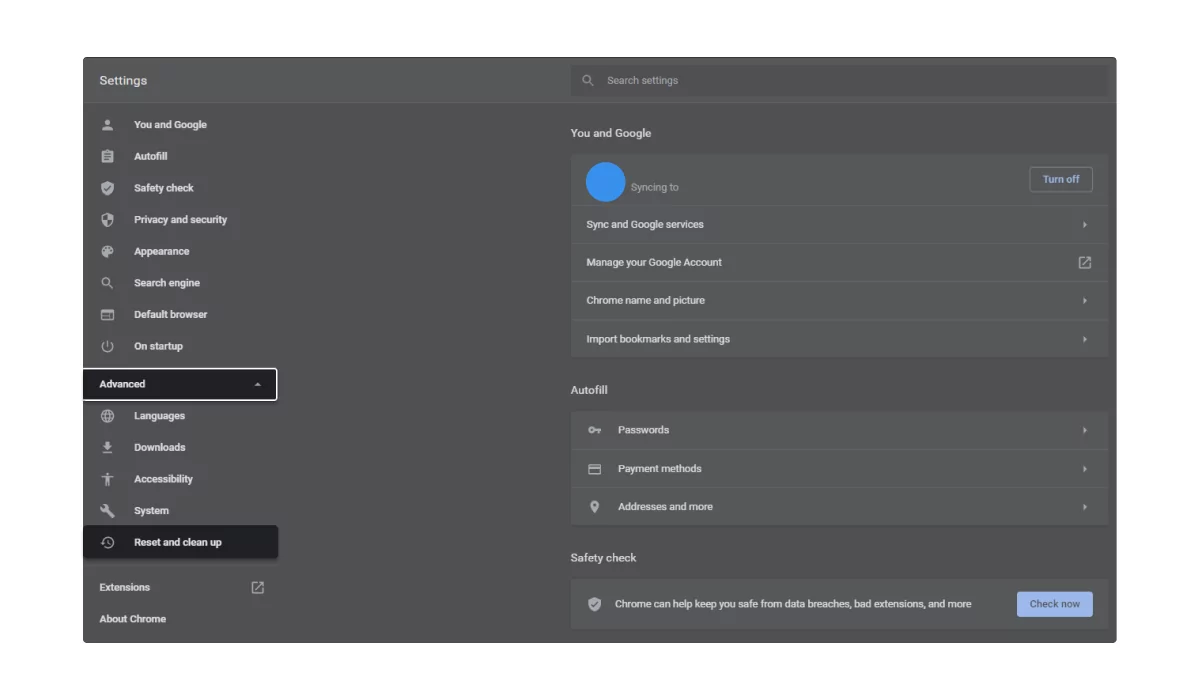
Task: Click the download arrow icon beside Downloads
Action: coord(107,448)
